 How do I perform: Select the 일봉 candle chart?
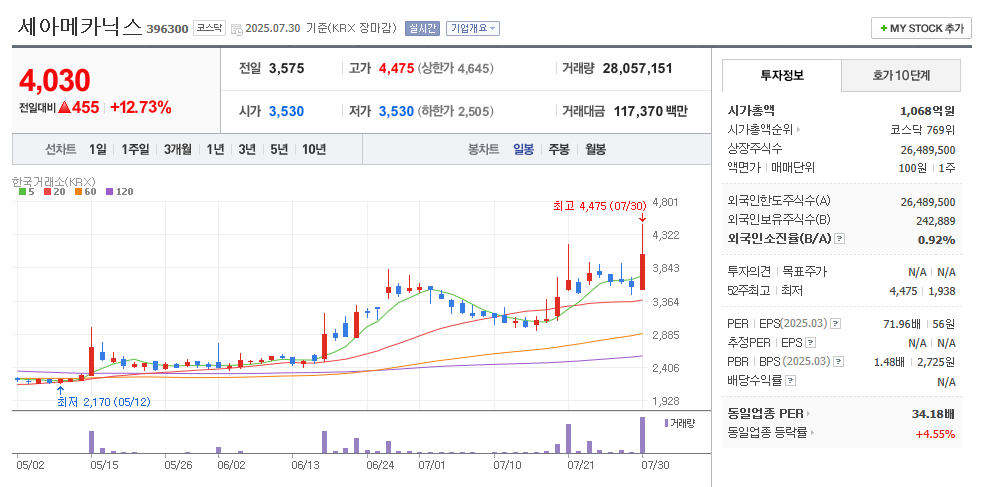(523, 149)
